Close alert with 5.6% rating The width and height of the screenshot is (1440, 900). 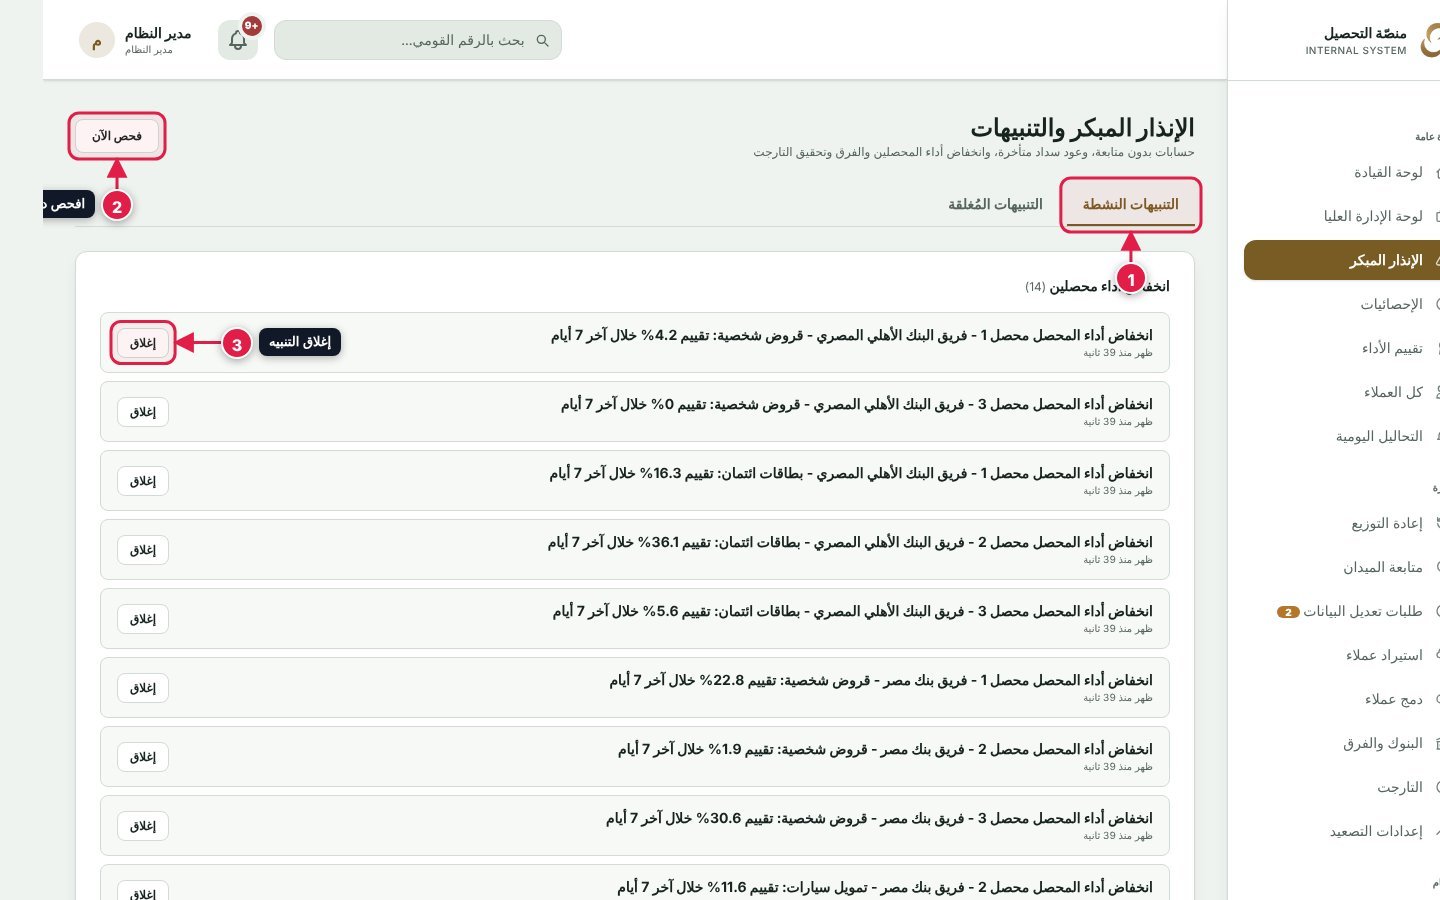tap(143, 619)
